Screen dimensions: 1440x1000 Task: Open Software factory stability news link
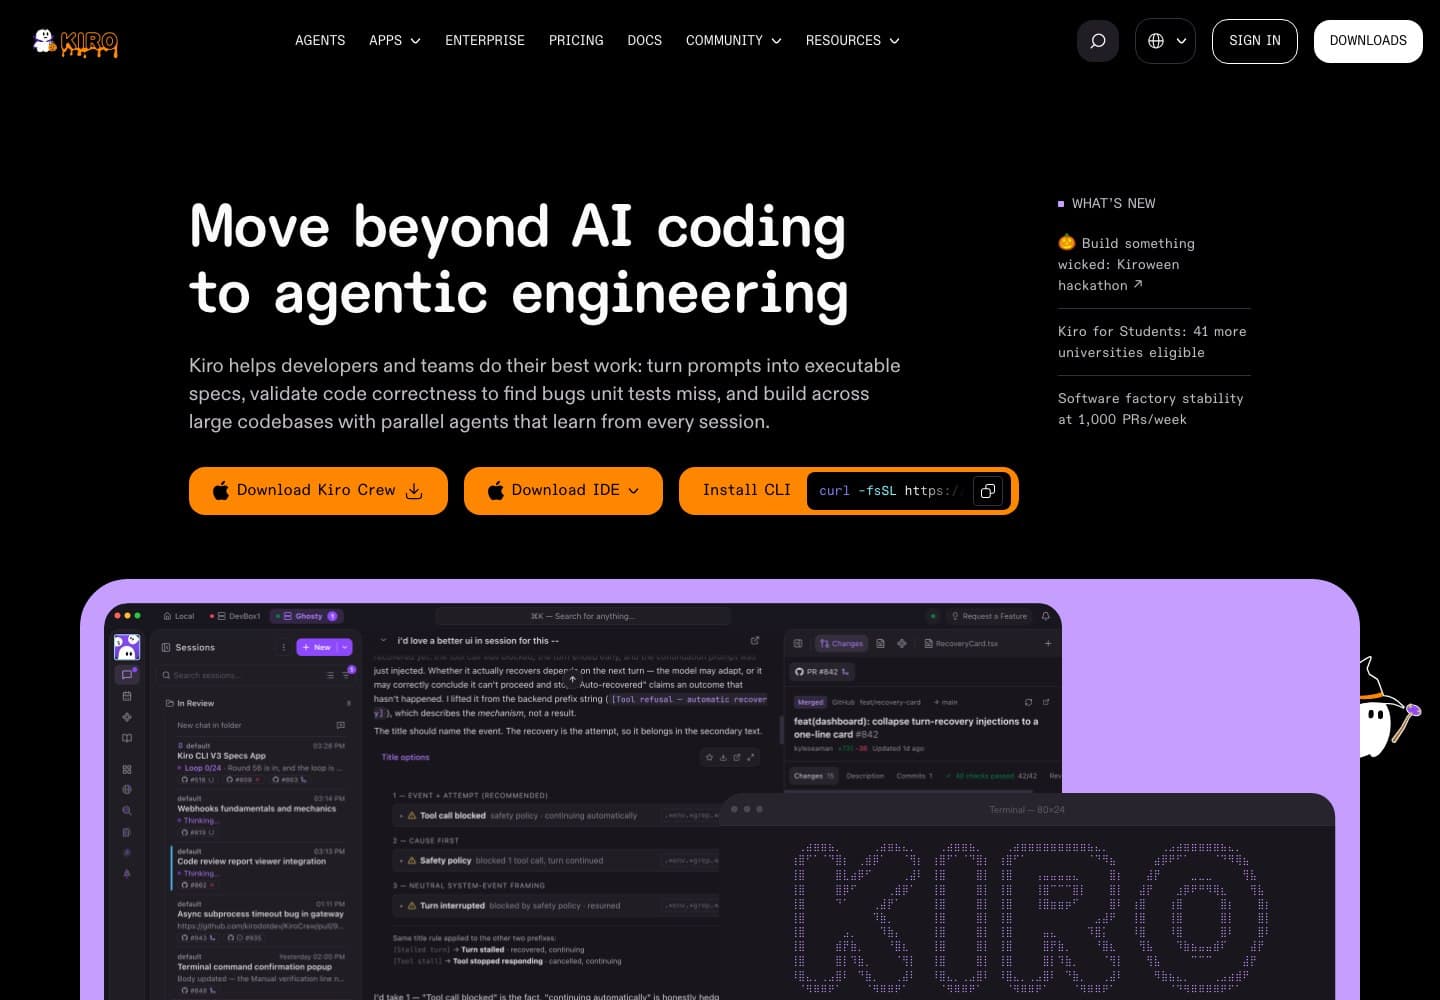1151,409
